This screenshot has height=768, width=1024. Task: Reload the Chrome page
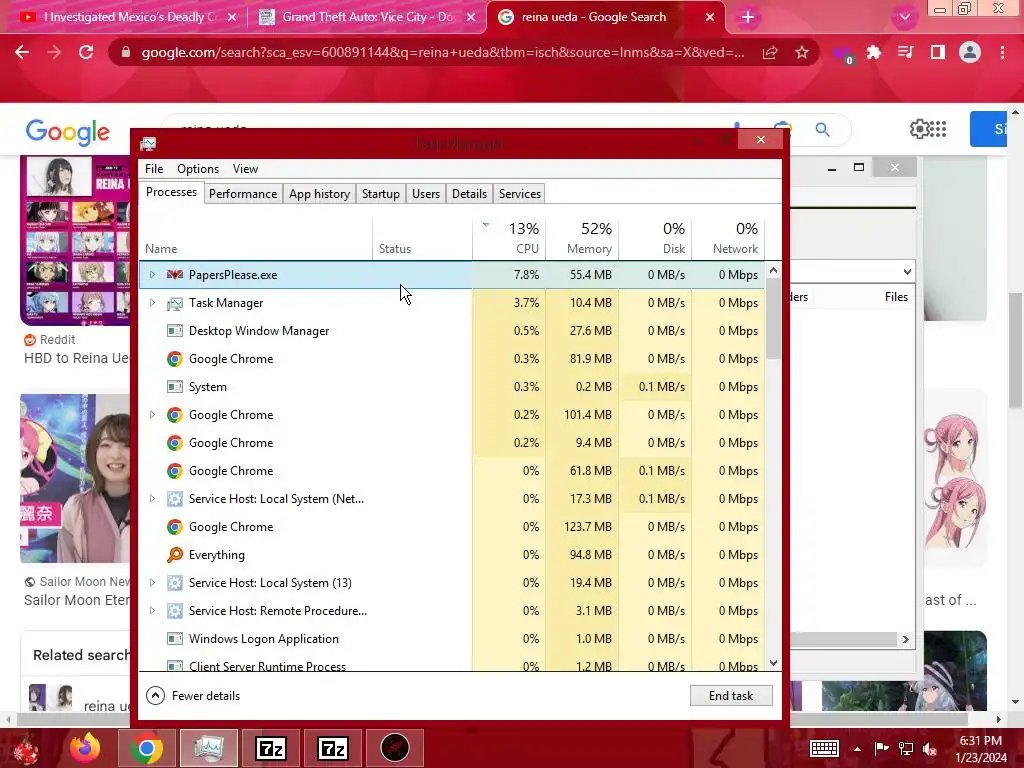(86, 52)
